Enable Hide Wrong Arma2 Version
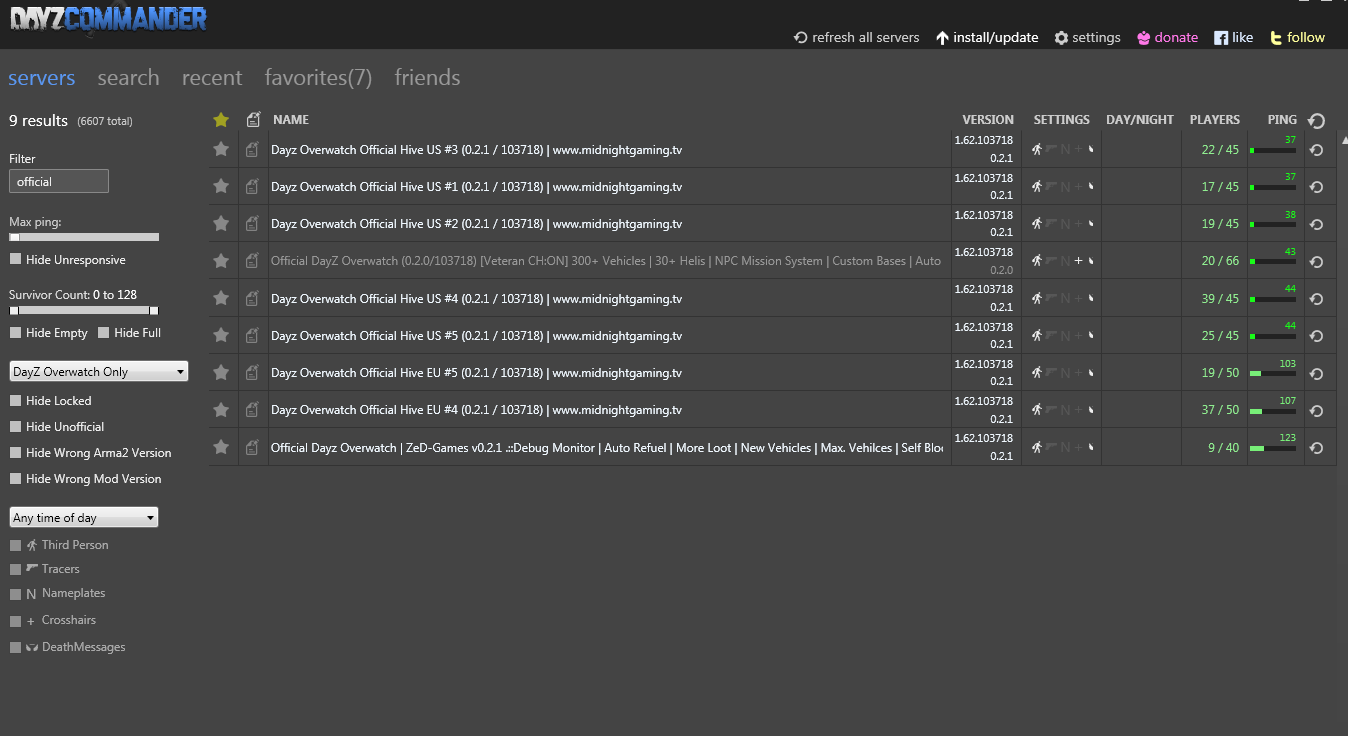Screen dimensions: 1348x736 click(15, 453)
